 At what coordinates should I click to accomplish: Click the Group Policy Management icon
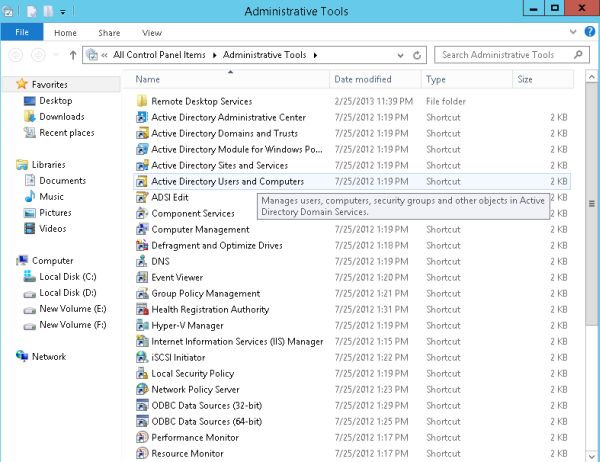(x=142, y=294)
